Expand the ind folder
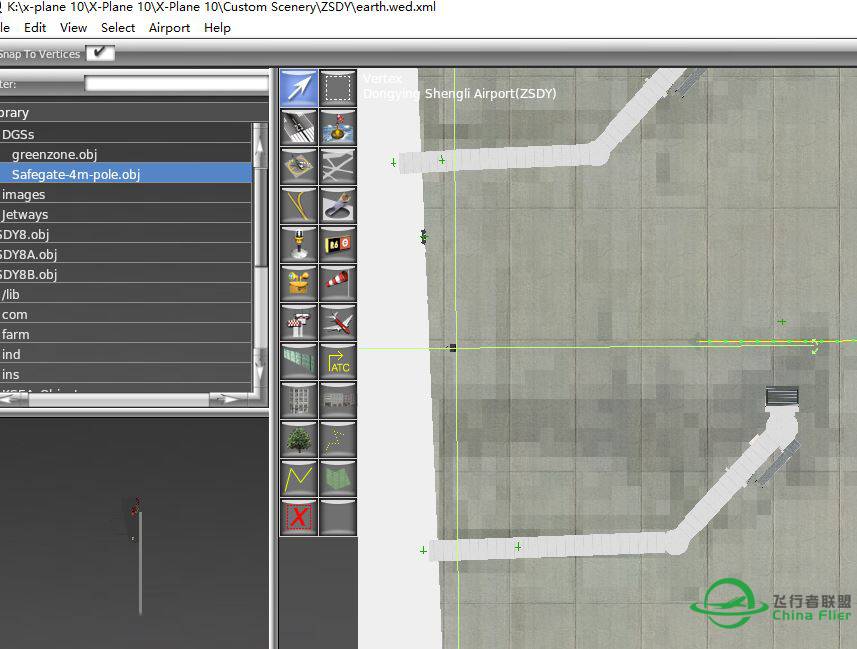Image resolution: width=857 pixels, height=649 pixels. 126,354
